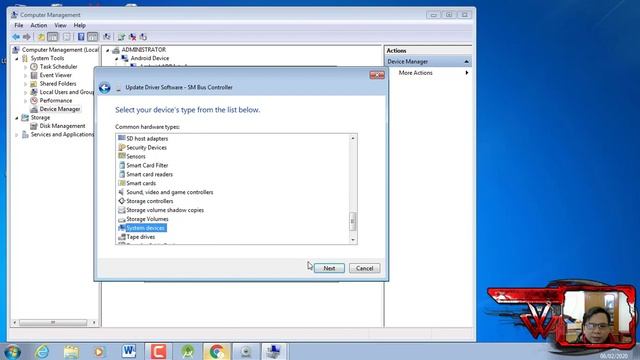Expand Services and Applications node
This screenshot has height=360, width=640.
(17, 135)
